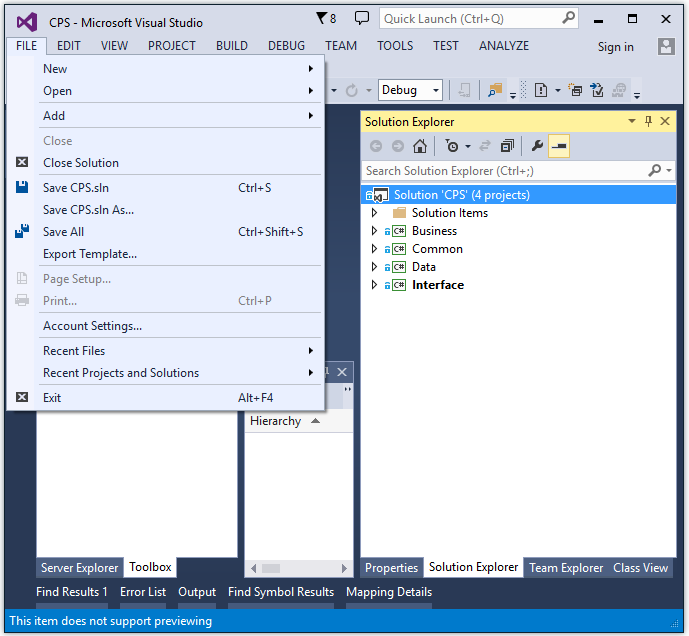
Task: Open the Error List tab
Action: 143,592
